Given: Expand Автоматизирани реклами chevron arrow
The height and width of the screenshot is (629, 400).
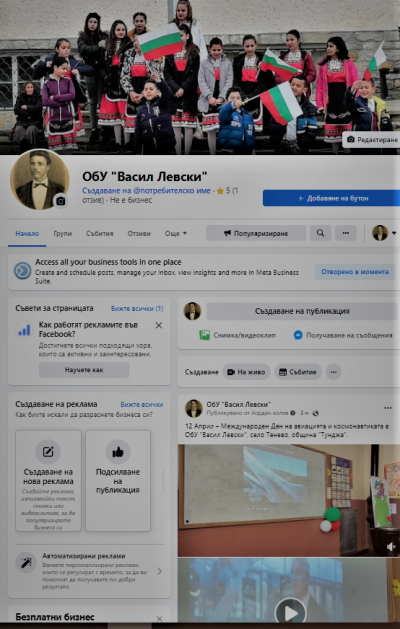Looking at the screenshot, I should click(x=159, y=571).
